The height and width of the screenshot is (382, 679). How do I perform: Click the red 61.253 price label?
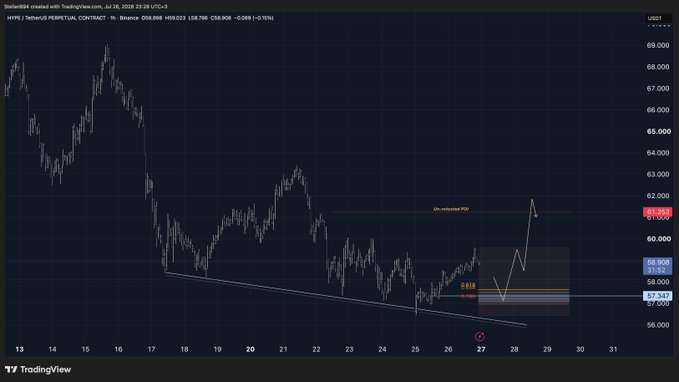tap(657, 212)
